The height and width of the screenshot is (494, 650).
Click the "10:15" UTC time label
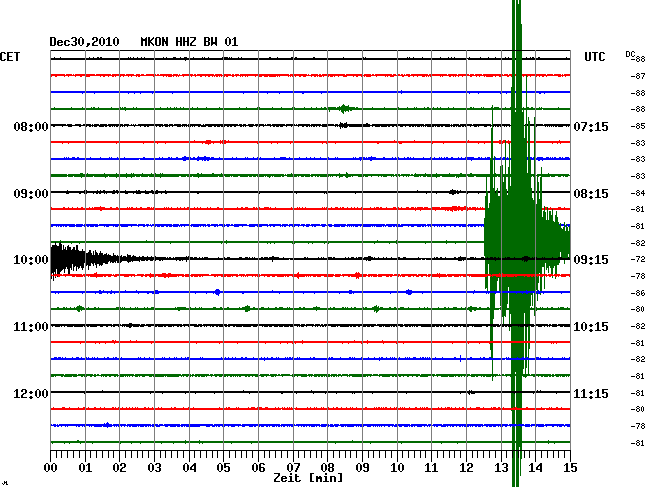tap(591, 327)
